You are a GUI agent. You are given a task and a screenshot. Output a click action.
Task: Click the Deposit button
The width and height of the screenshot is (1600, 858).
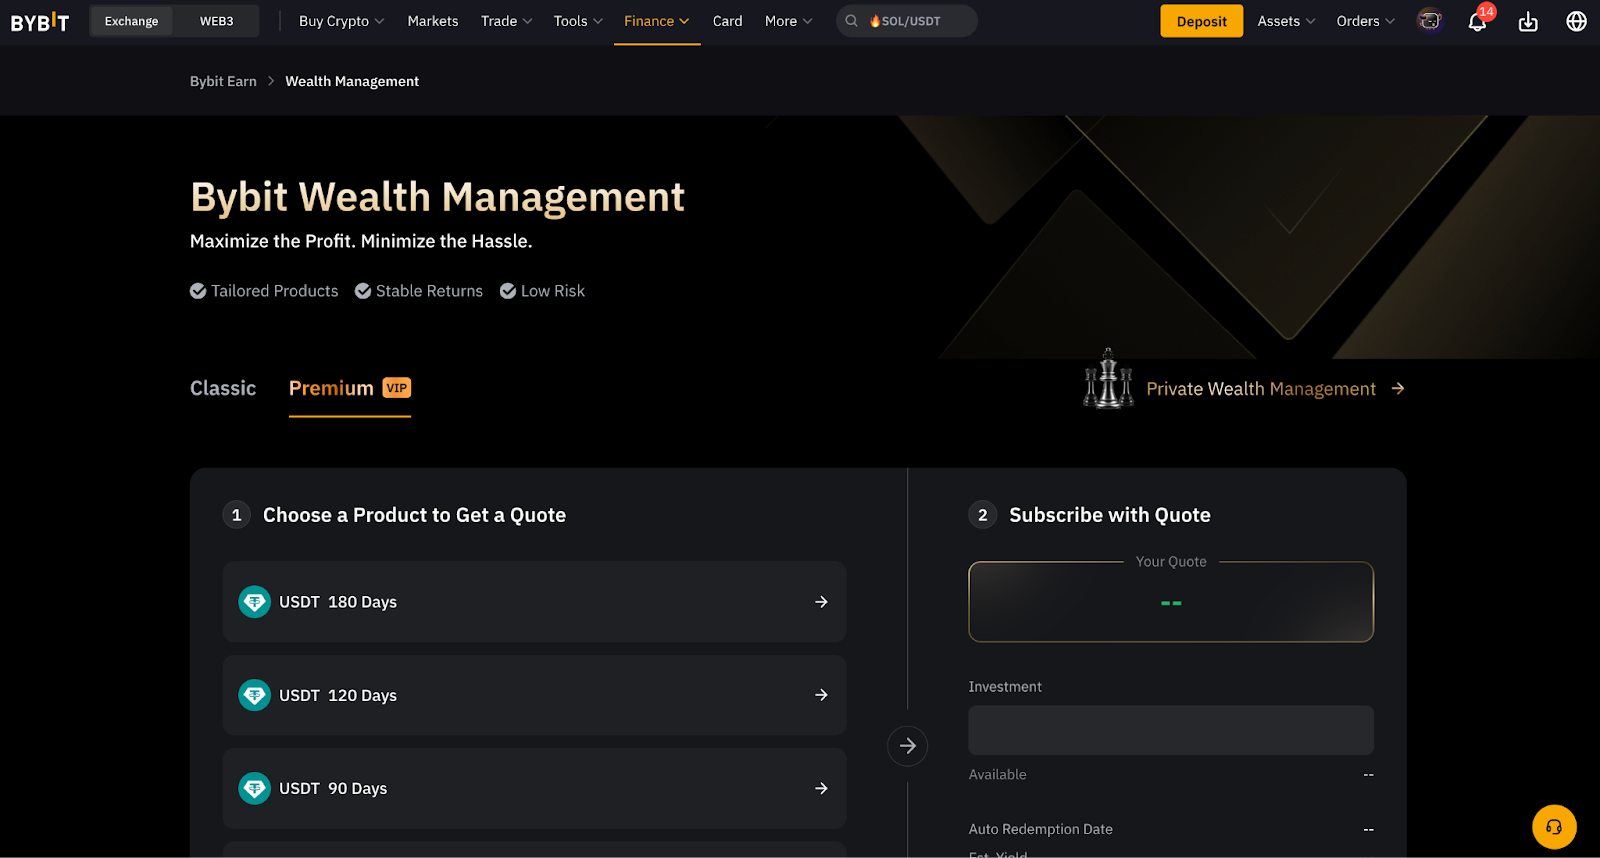click(x=1201, y=21)
